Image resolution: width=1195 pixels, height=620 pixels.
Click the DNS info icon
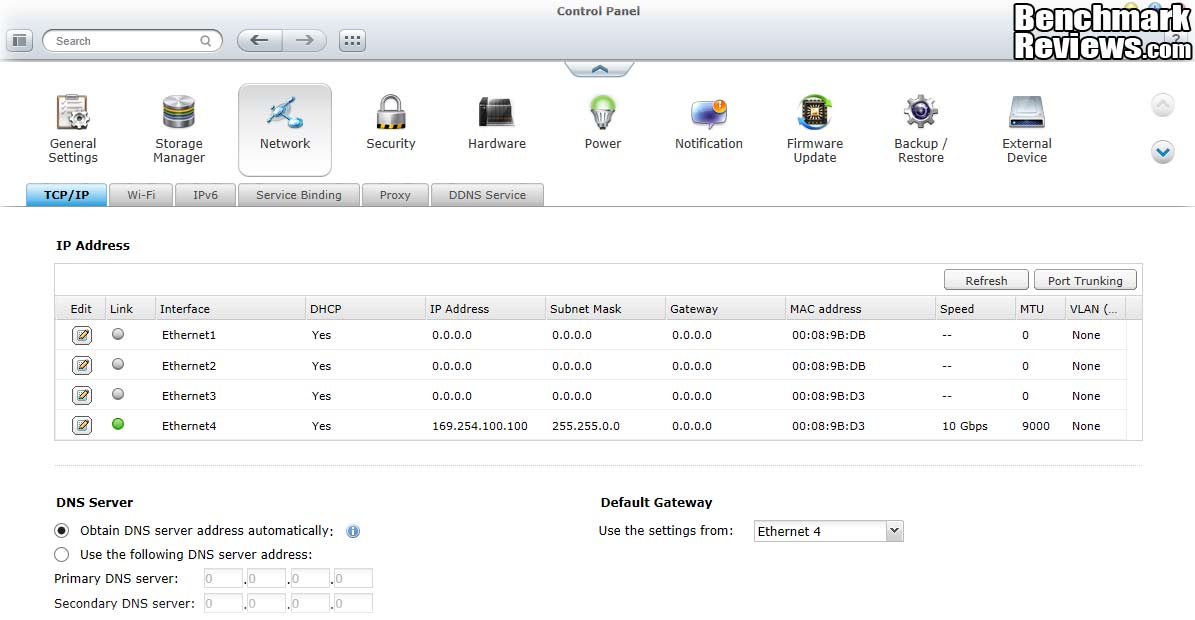click(353, 532)
